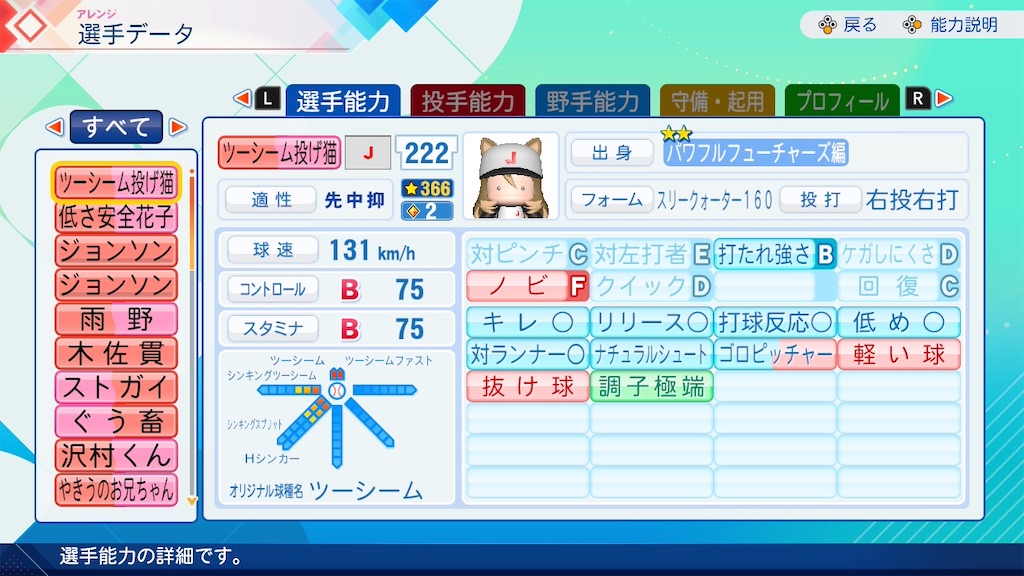Click the baseball icon in pitch chart
This screenshot has height=576, width=1024.
pyautogui.click(x=337, y=391)
